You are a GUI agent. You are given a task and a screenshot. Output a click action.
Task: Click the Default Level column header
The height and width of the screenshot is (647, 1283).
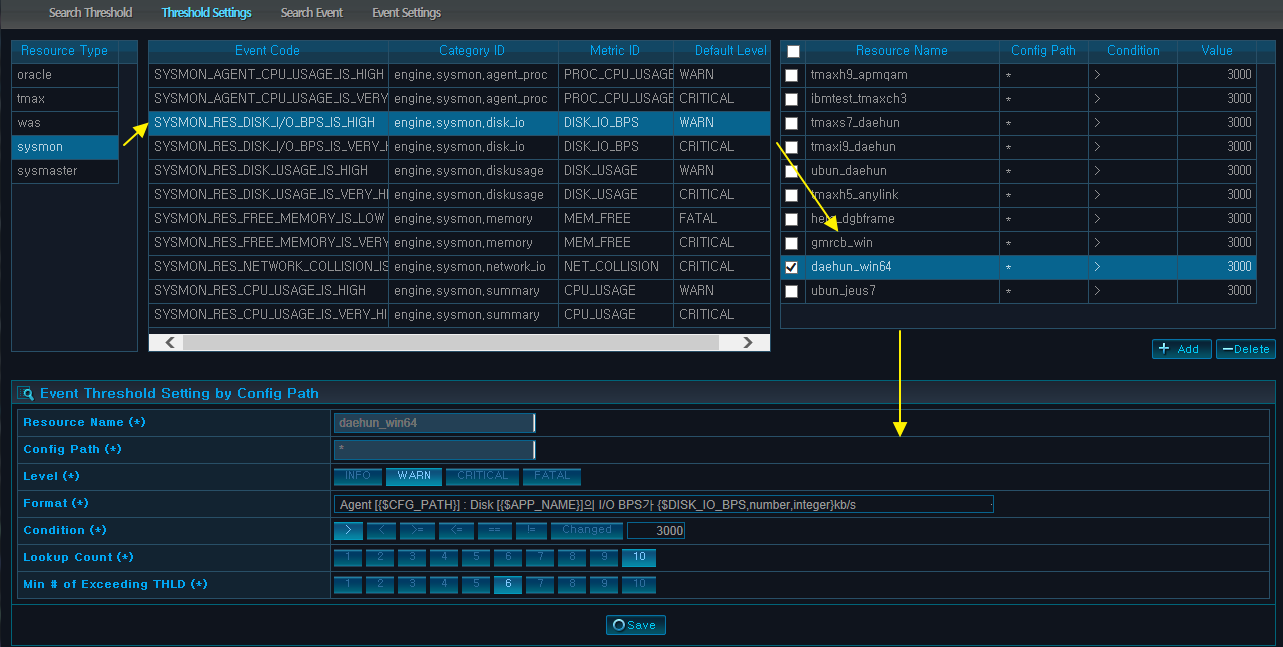tap(722, 51)
